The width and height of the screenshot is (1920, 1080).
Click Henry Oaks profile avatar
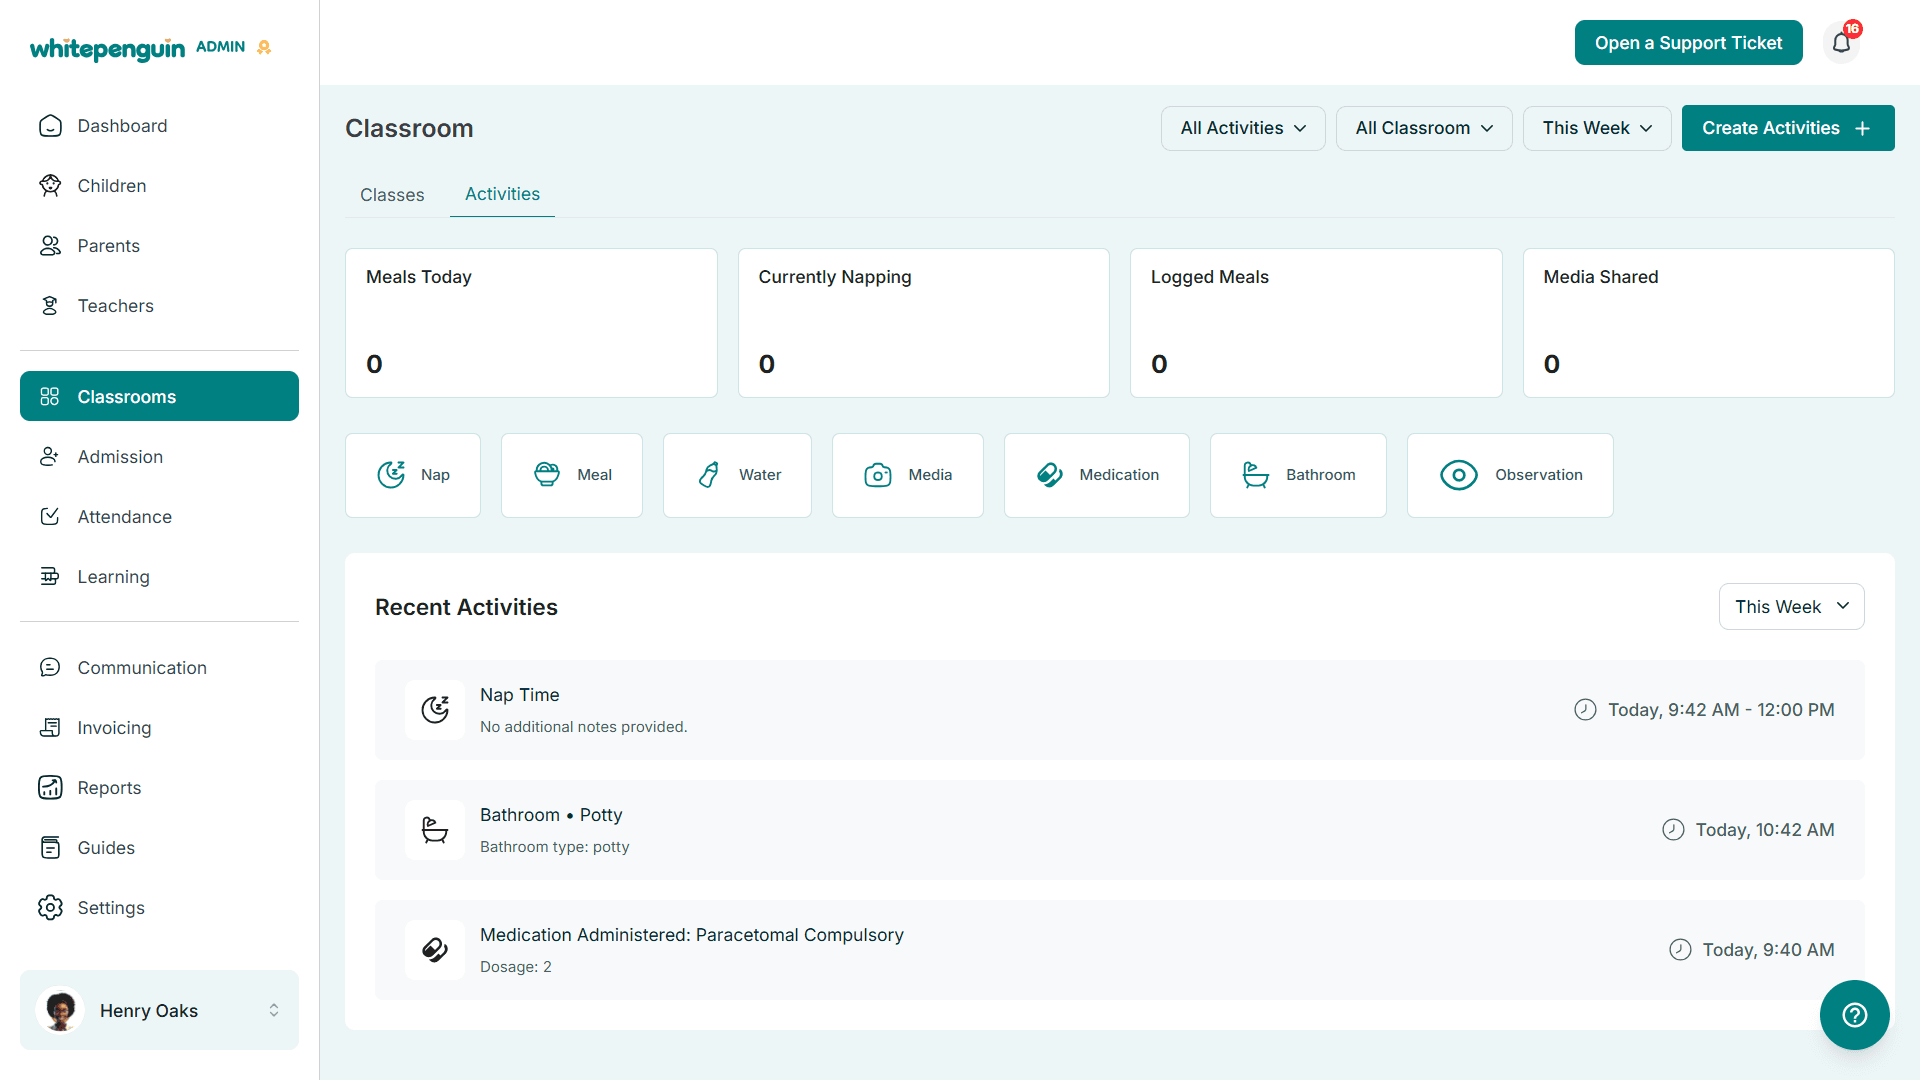(x=60, y=1010)
